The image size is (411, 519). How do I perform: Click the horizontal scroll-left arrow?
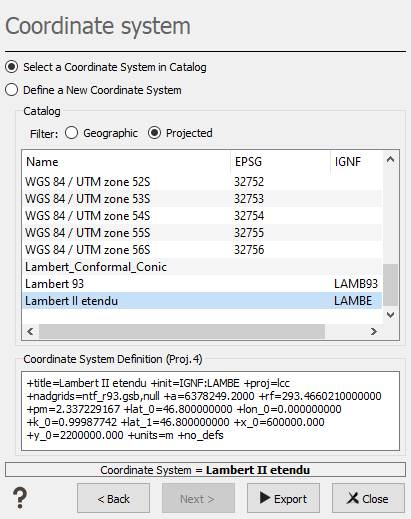(30, 331)
